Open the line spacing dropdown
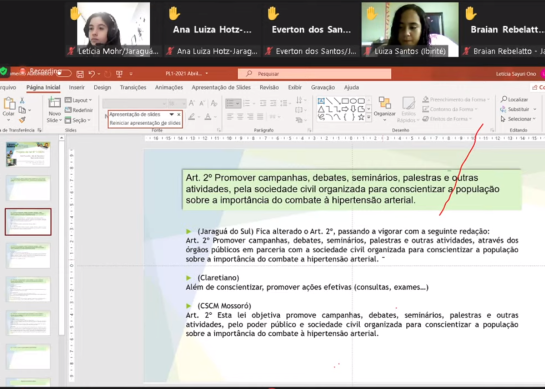 click(285, 103)
